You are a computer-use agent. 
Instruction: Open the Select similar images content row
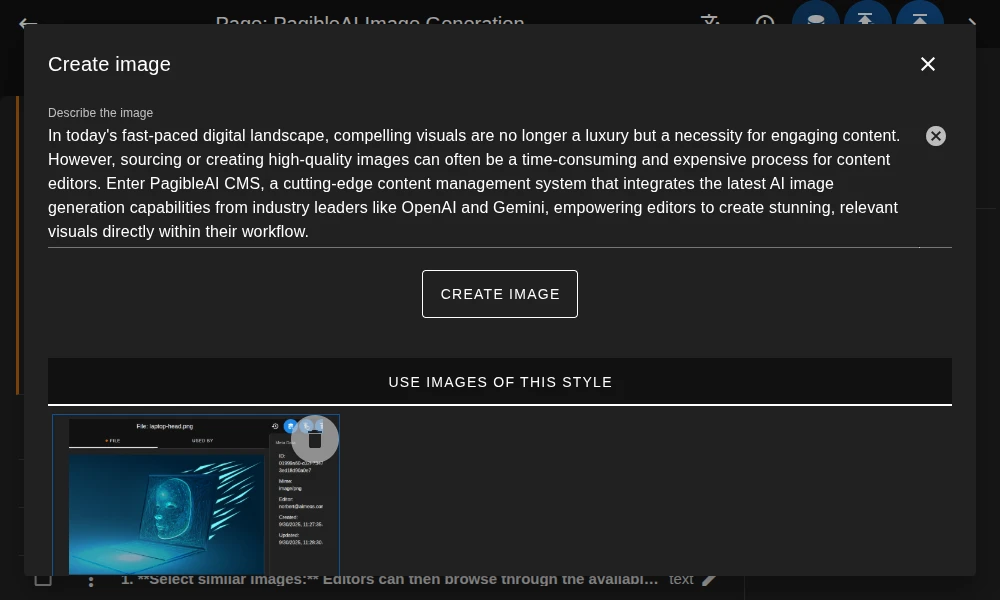pyautogui.click(x=390, y=580)
